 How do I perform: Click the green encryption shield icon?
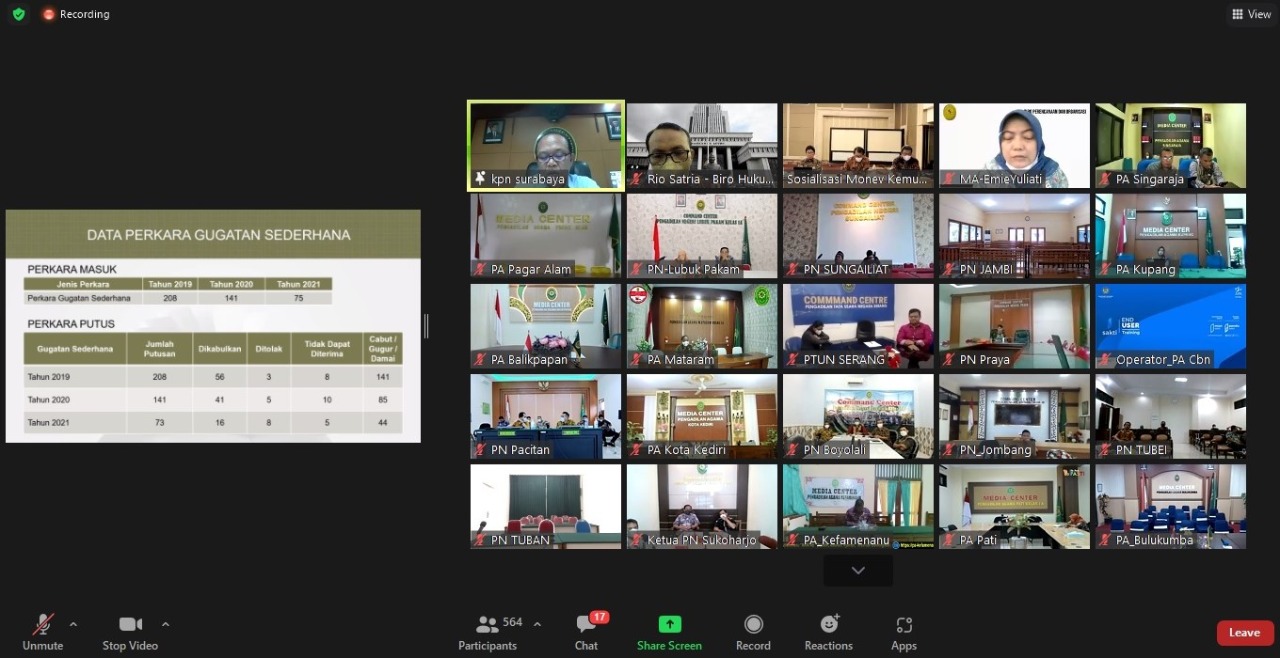click(x=18, y=14)
